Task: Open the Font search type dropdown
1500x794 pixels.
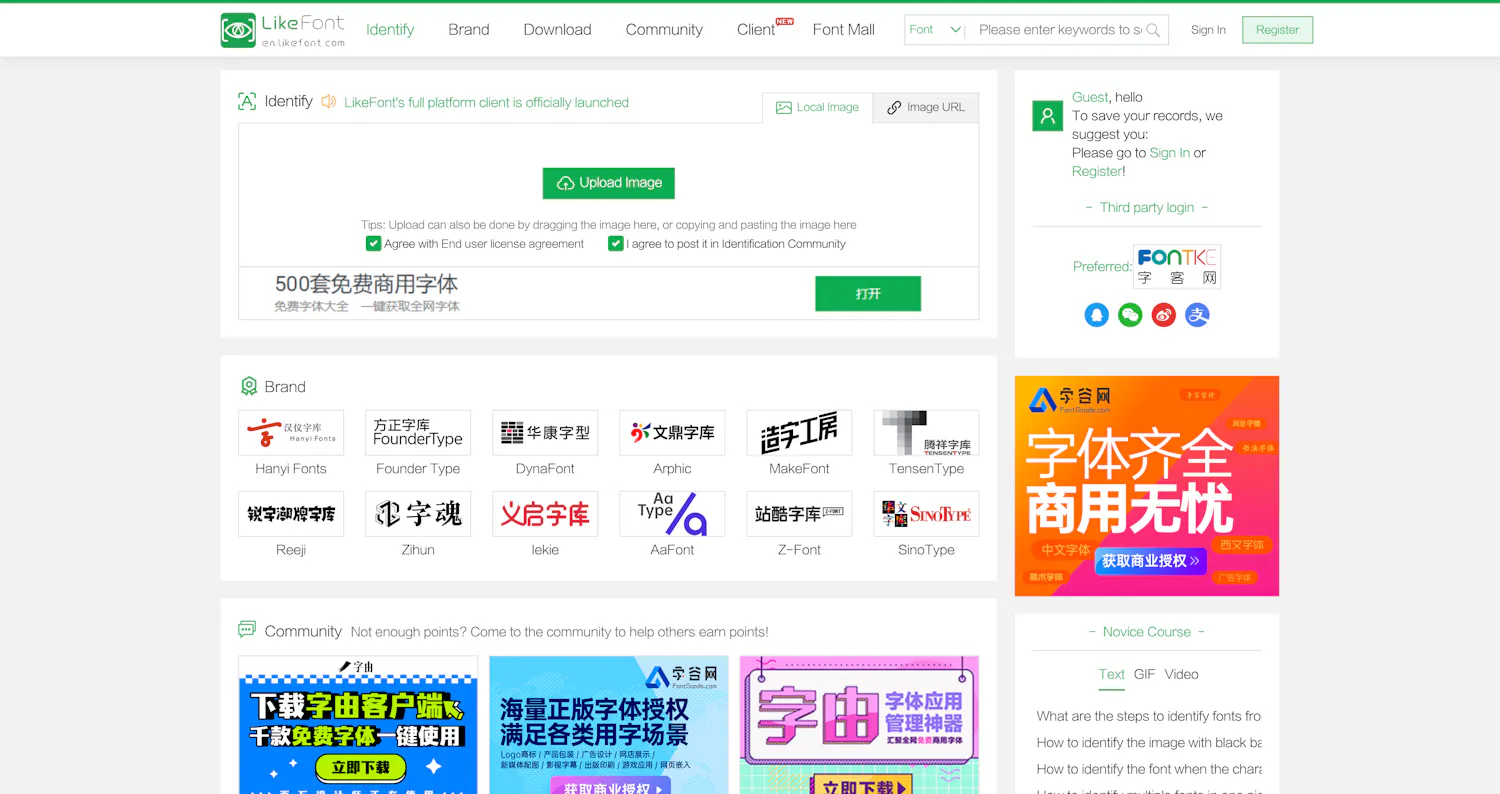Action: coord(935,30)
